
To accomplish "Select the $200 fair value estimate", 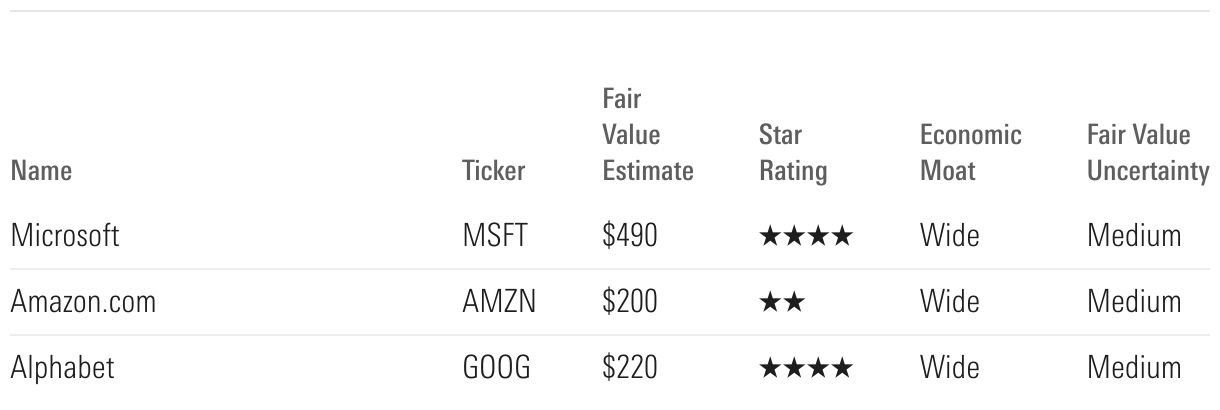I will click(630, 302).
